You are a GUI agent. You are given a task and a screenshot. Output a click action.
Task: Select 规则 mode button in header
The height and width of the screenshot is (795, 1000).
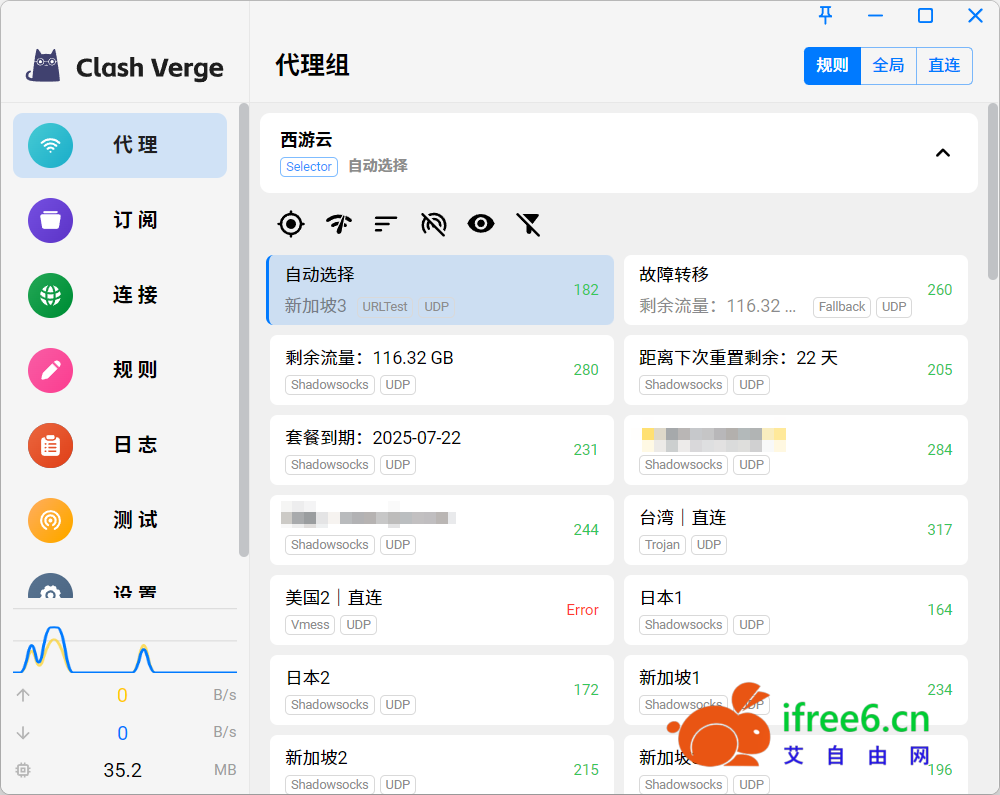pyautogui.click(x=832, y=66)
